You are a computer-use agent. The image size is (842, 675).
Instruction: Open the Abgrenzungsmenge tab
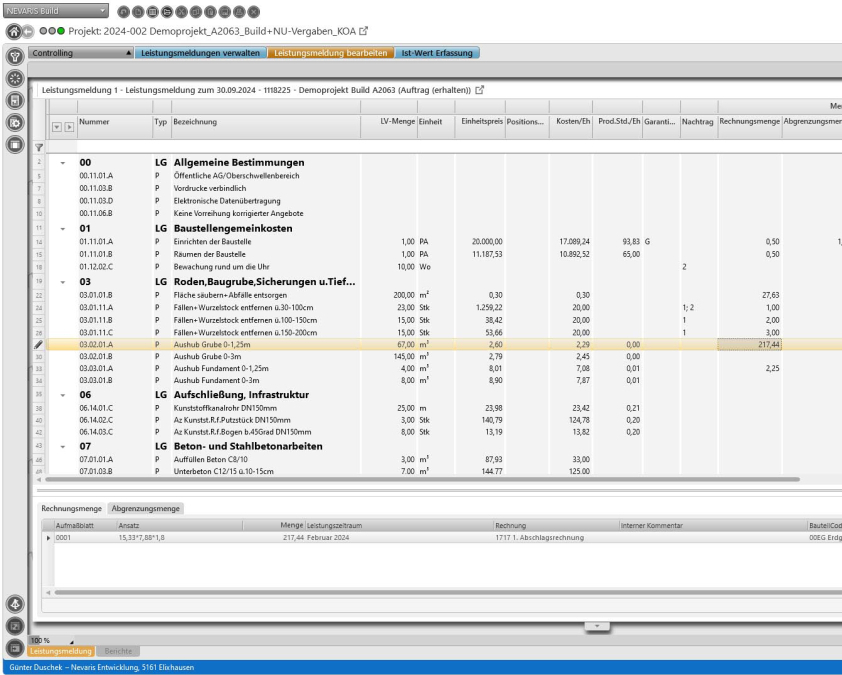146,508
